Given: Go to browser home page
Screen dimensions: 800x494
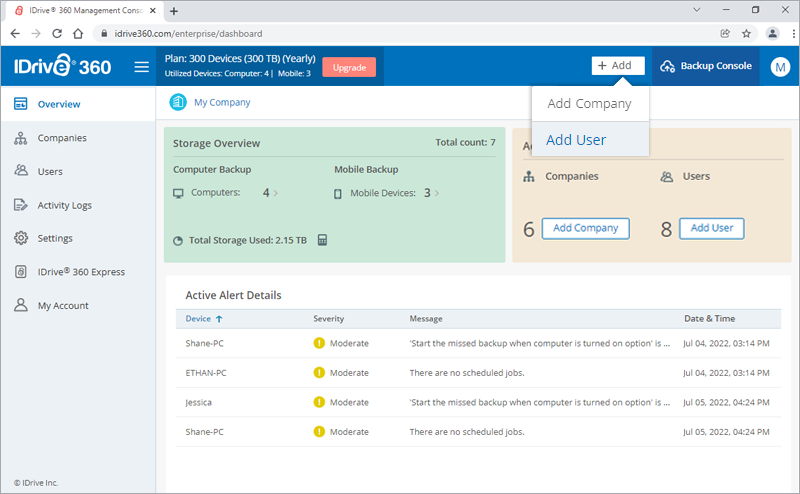Looking at the screenshot, I should pyautogui.click(x=78, y=34).
